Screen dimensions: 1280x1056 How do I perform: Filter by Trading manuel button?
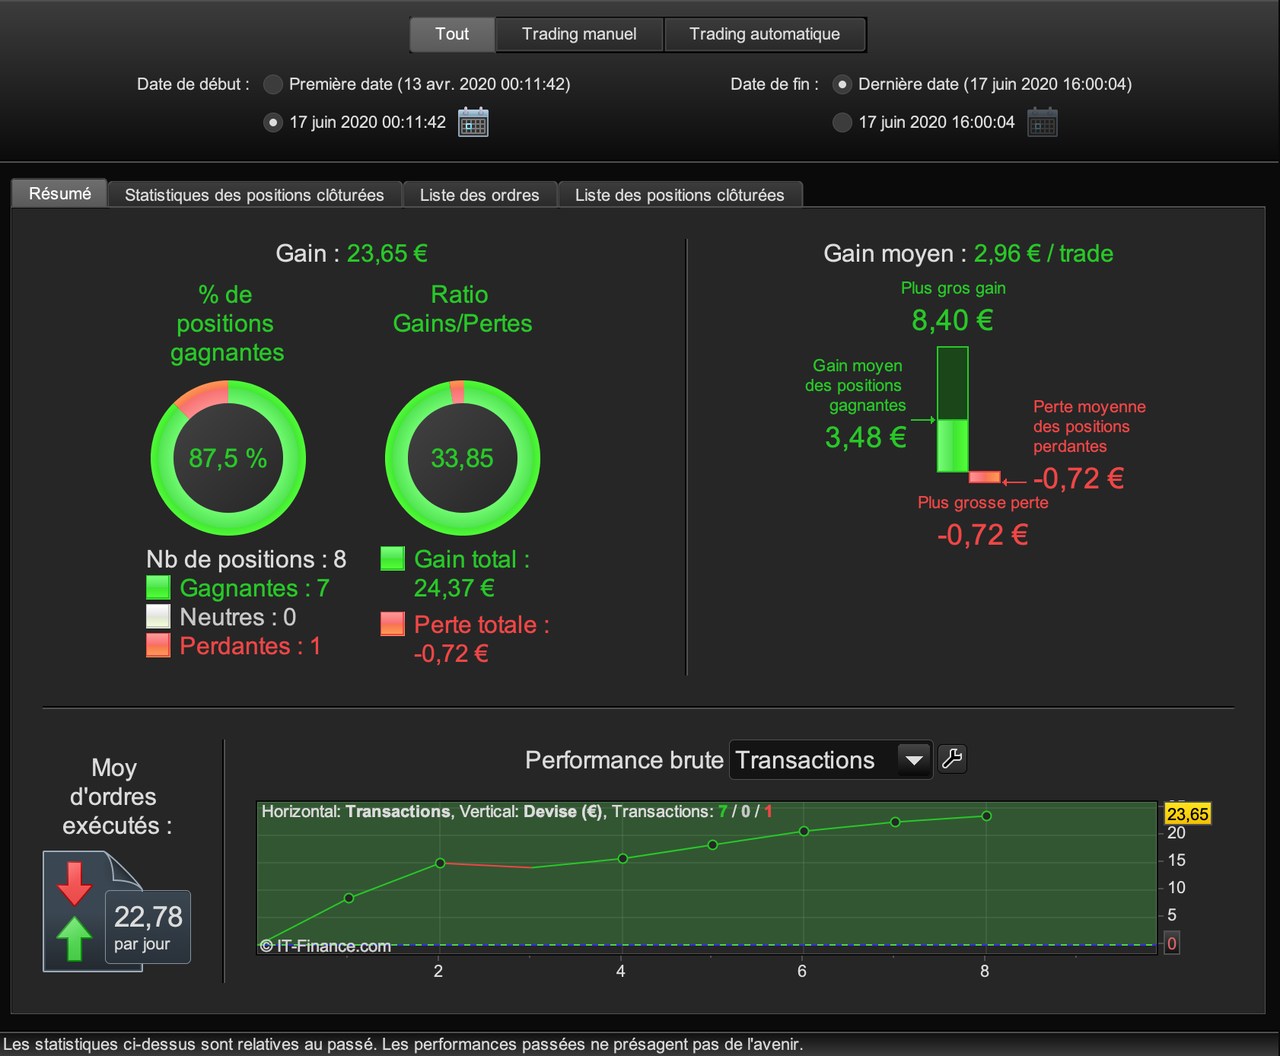pos(579,34)
